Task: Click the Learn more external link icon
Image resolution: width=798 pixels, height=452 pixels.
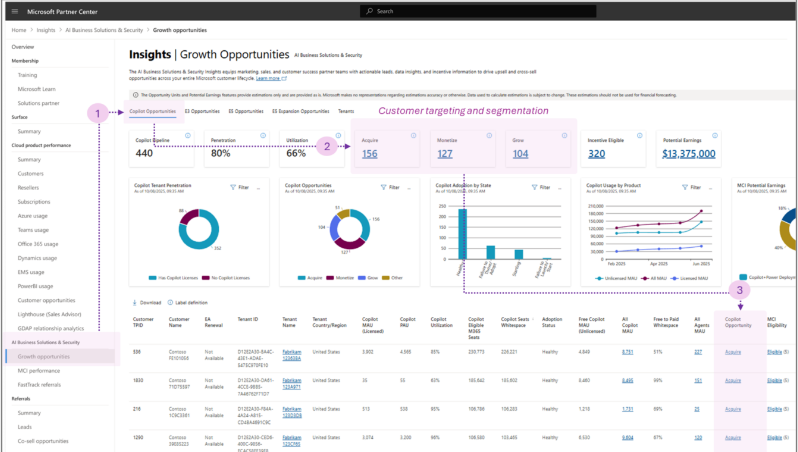Action: click(284, 77)
